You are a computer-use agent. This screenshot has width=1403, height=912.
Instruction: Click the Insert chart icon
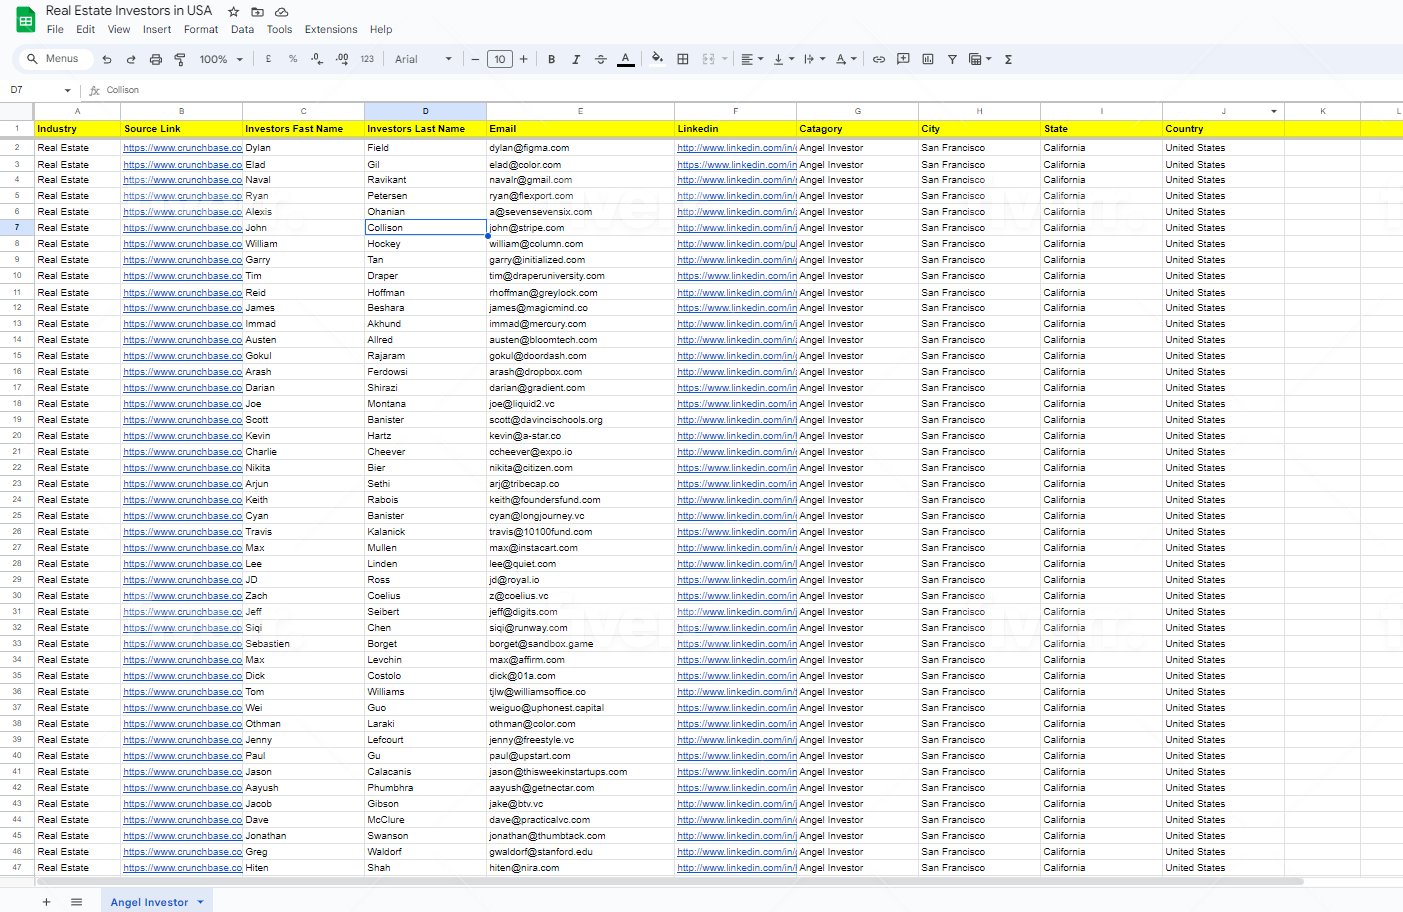pyautogui.click(x=928, y=59)
